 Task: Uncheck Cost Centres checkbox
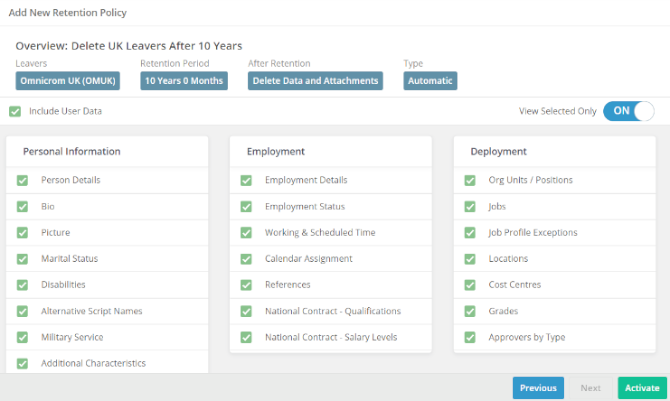pyautogui.click(x=470, y=285)
